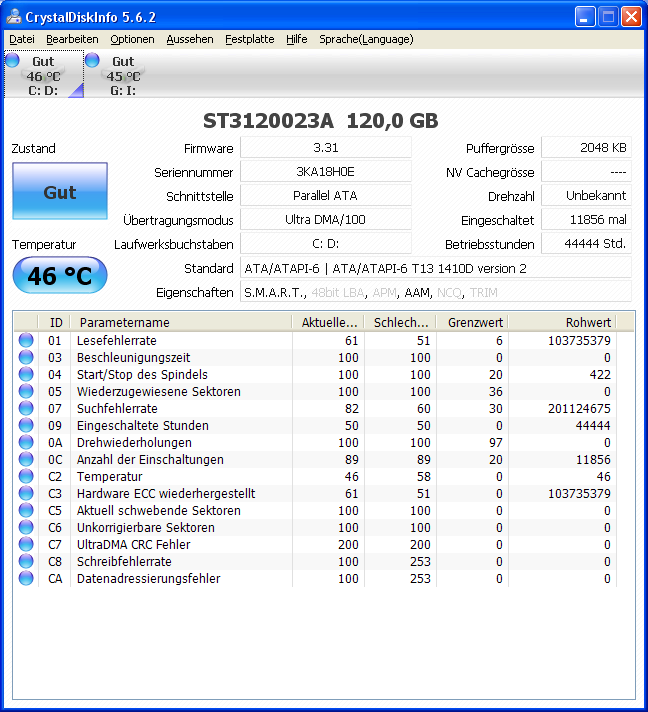
Task: Click the status orb for Temperatur row C2
Action: [x=26, y=476]
